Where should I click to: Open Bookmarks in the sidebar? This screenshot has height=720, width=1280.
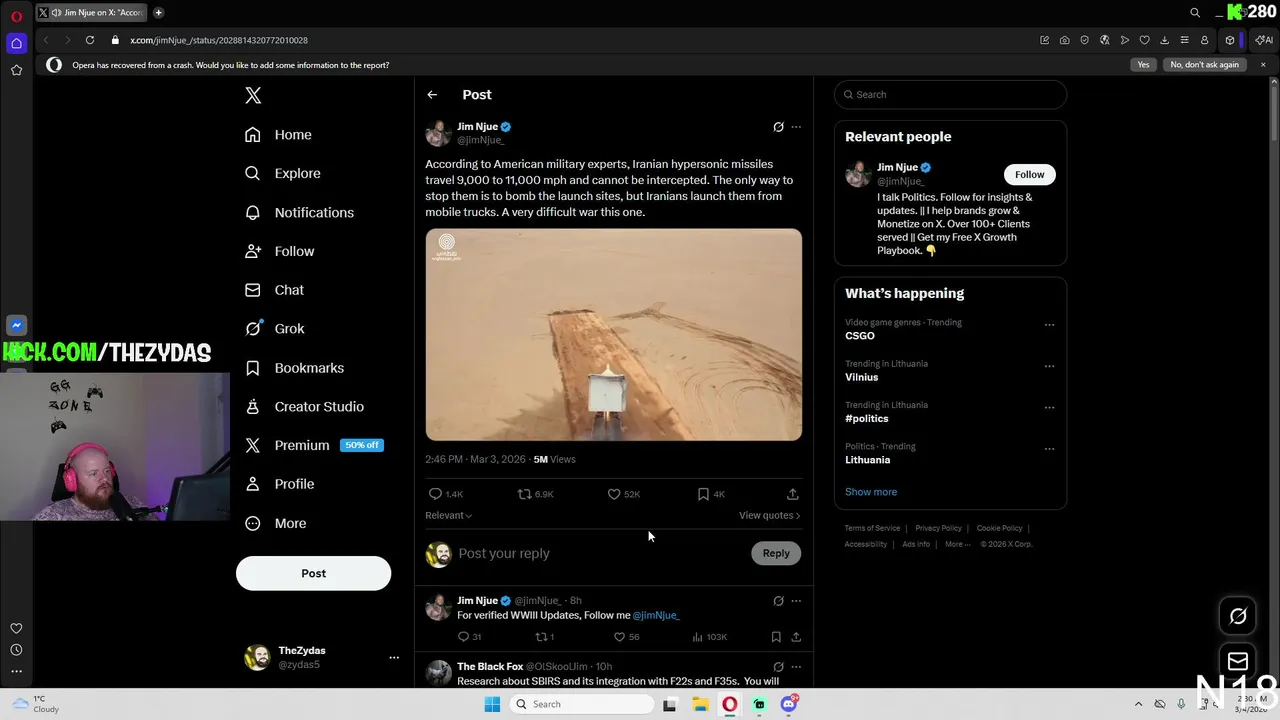tap(295, 368)
